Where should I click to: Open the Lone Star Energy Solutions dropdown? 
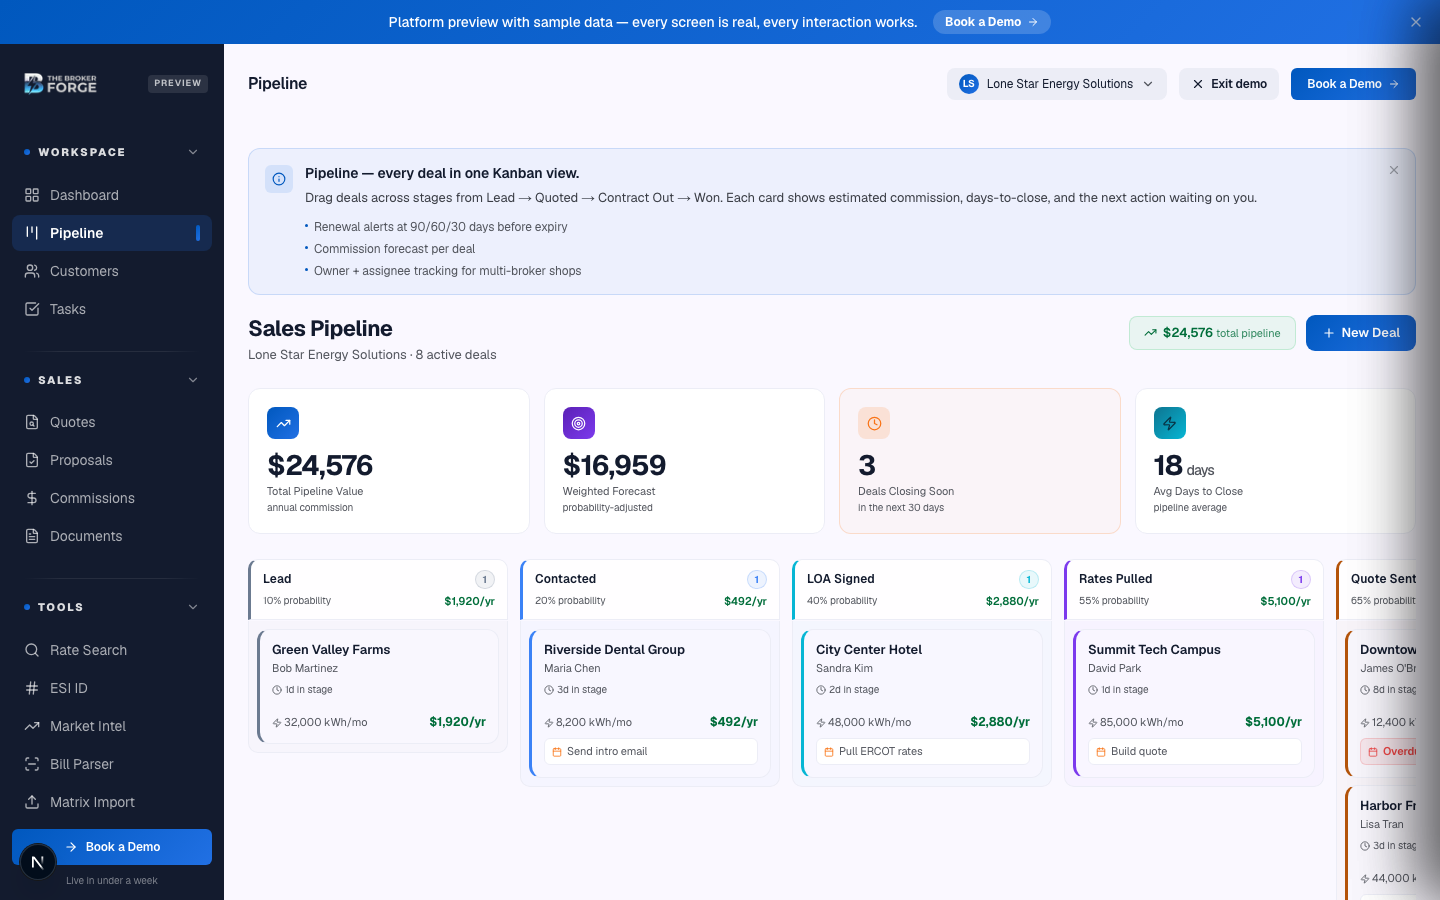(1057, 84)
